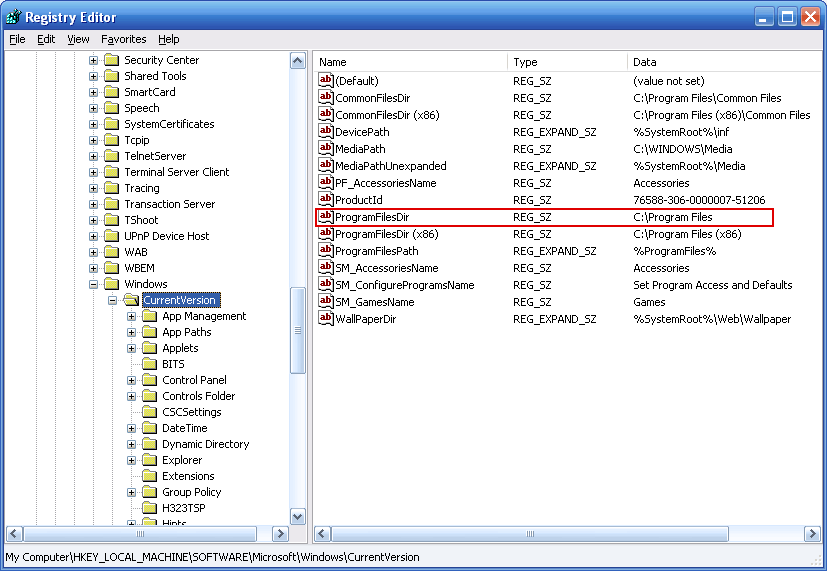Sort values by the Name column header
The height and width of the screenshot is (571, 827).
(x=411, y=62)
